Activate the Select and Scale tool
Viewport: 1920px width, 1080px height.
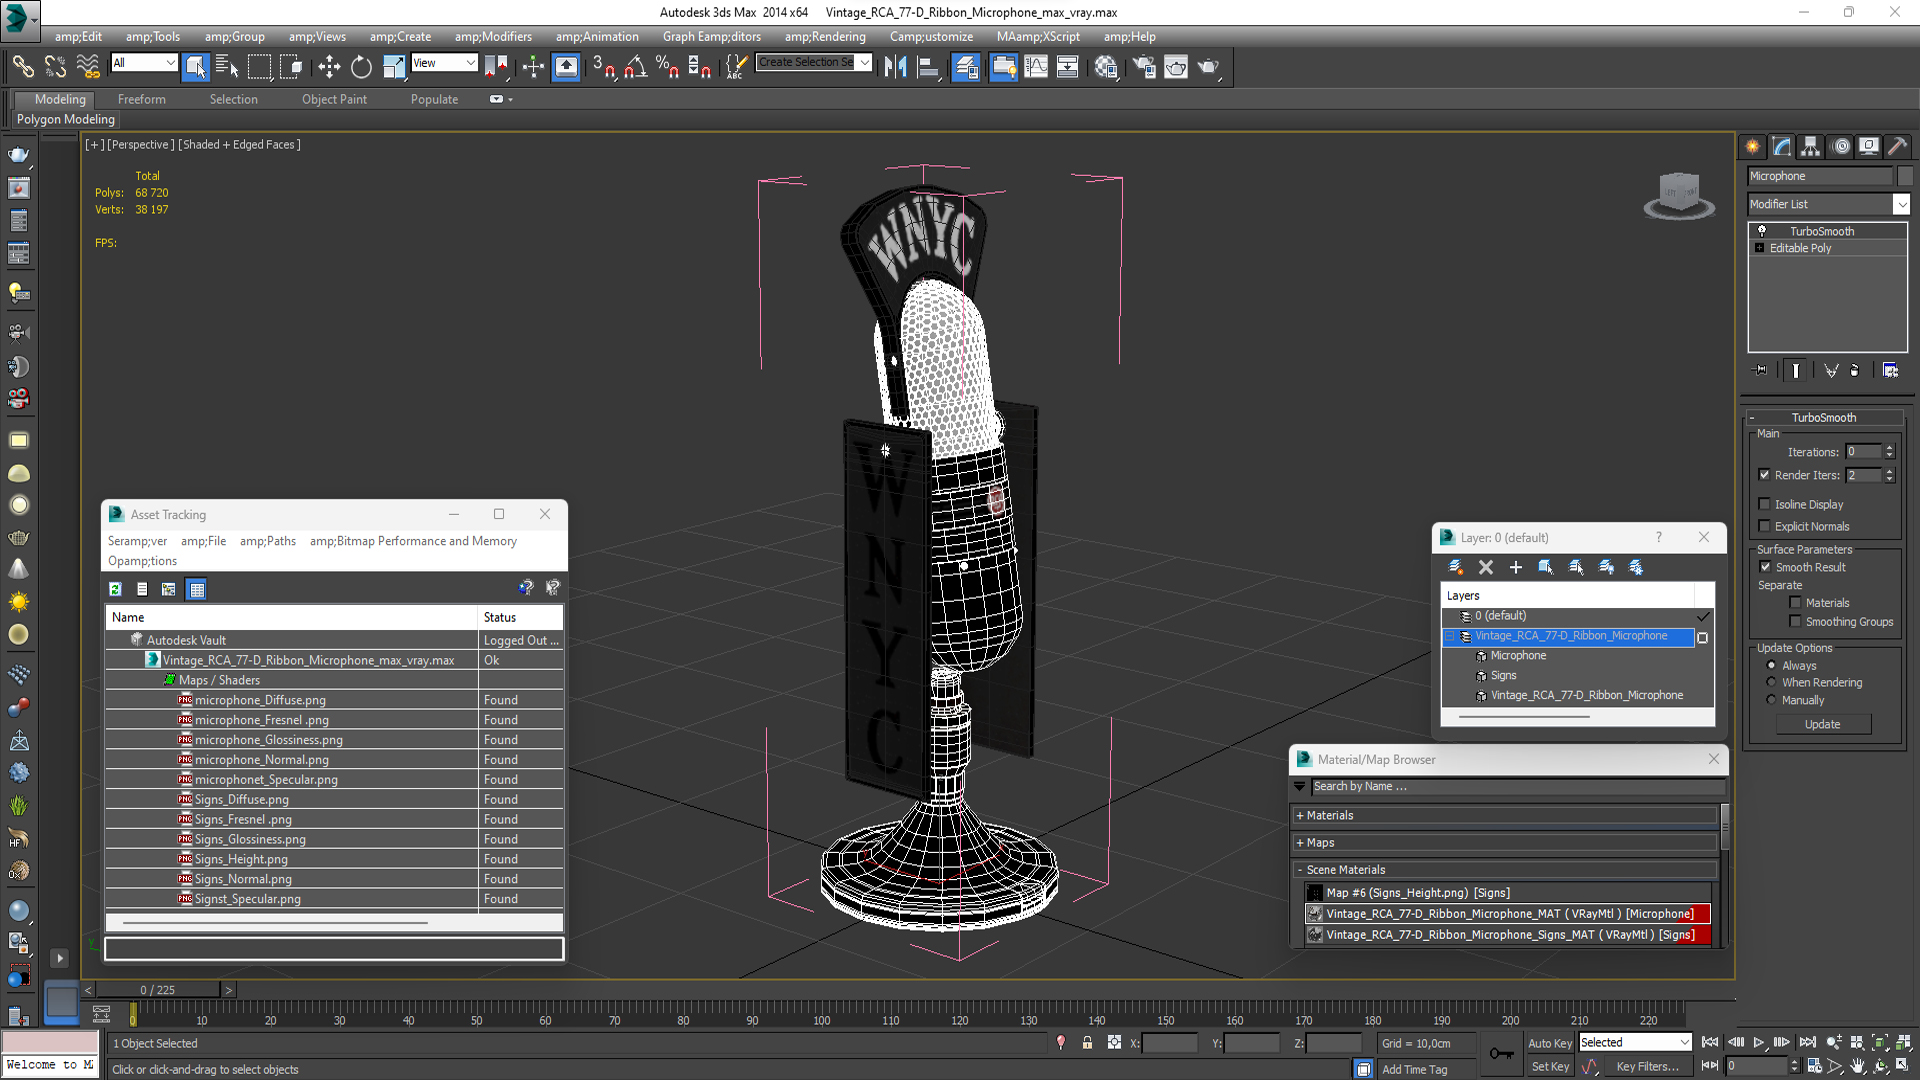tap(394, 67)
